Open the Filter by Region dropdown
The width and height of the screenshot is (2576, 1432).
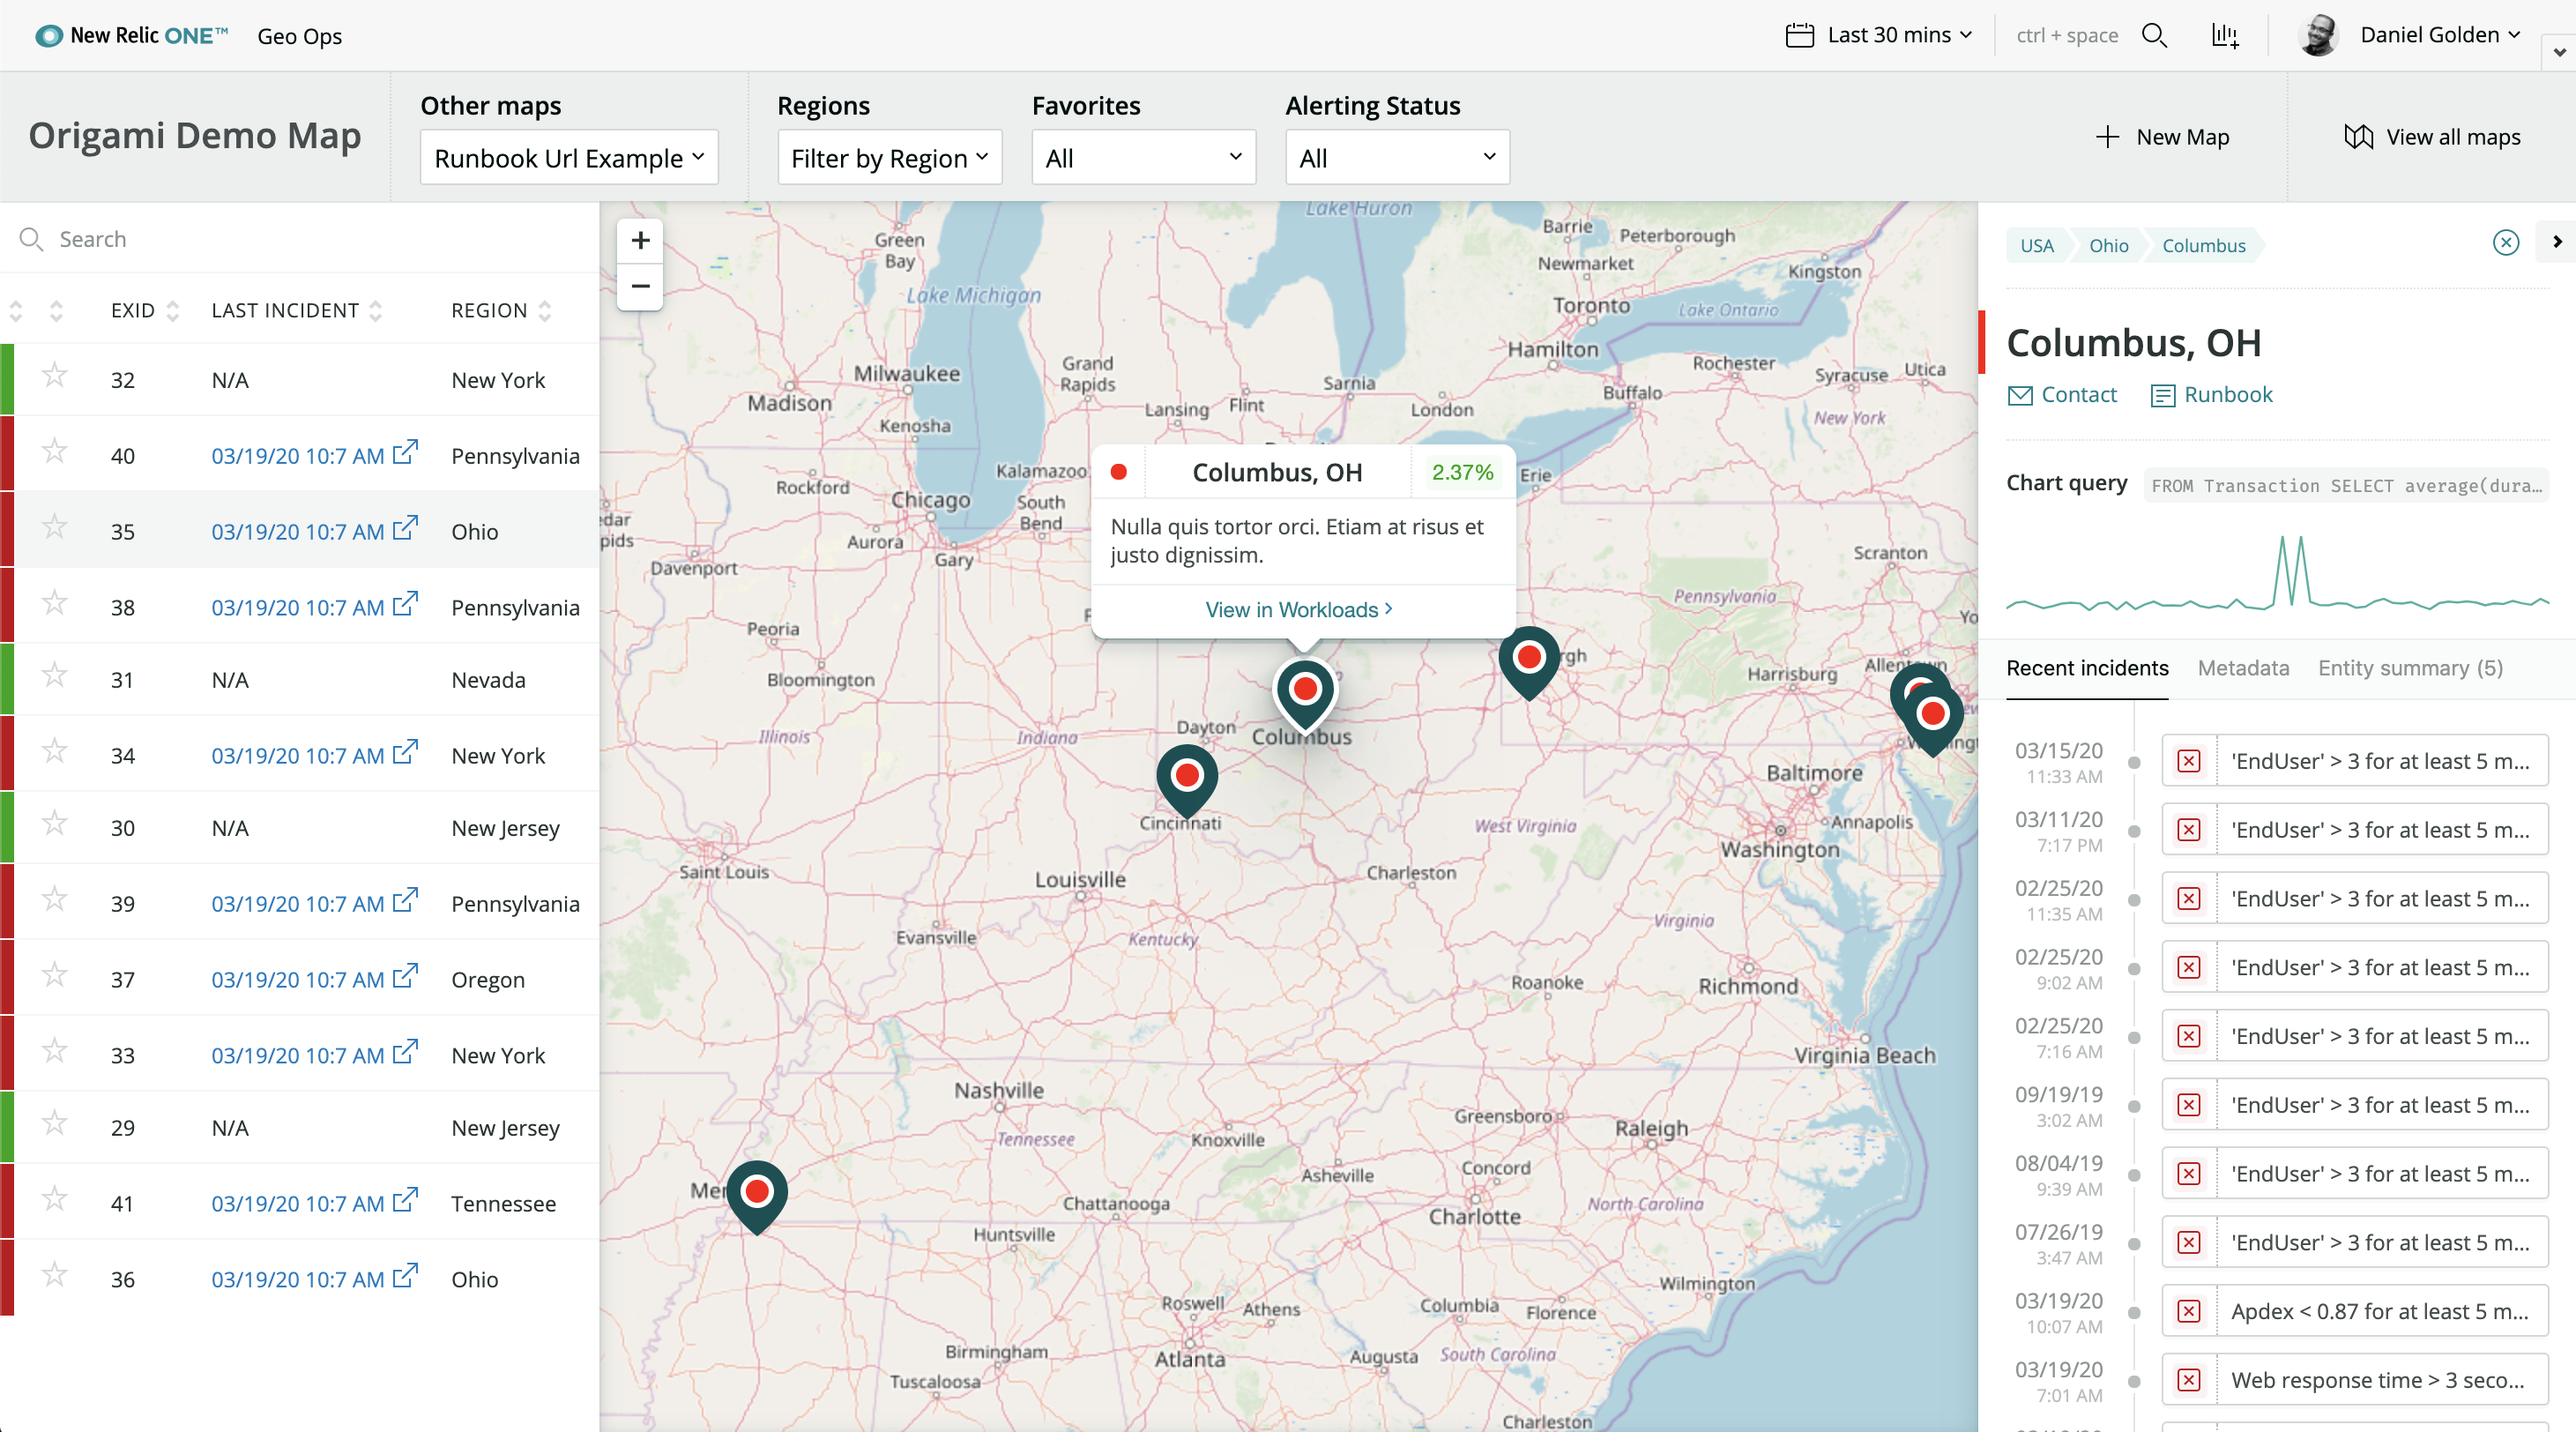point(889,158)
